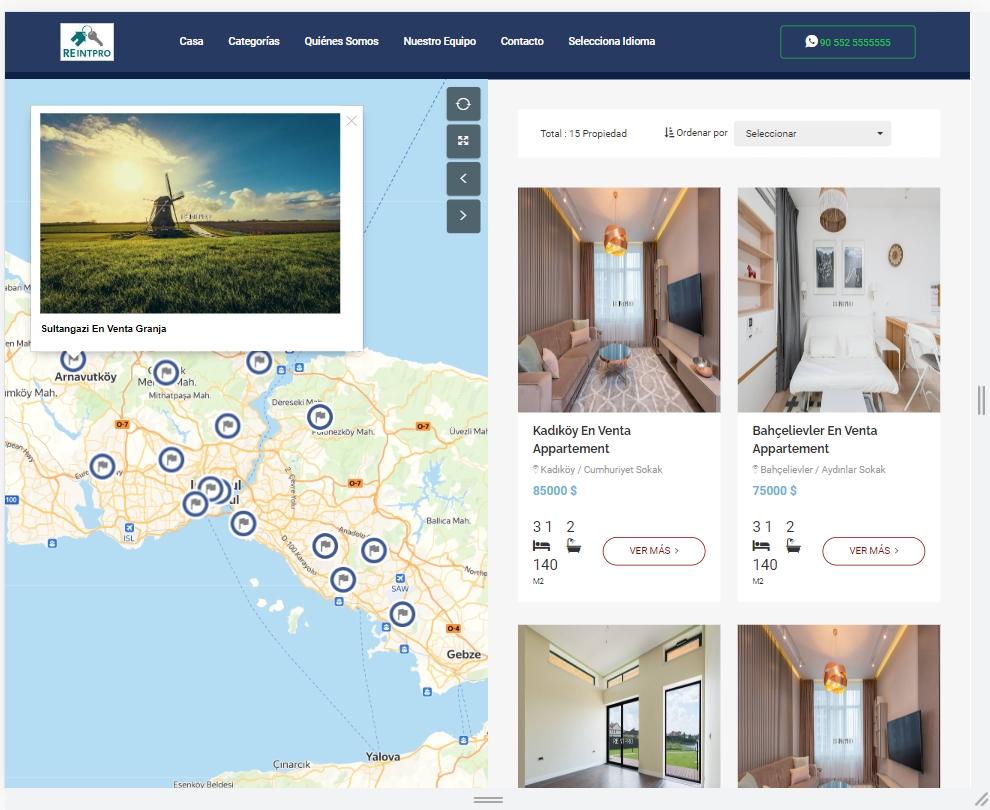Open the Seleccionar sort dropdown
The height and width of the screenshot is (810, 990).
tap(812, 133)
